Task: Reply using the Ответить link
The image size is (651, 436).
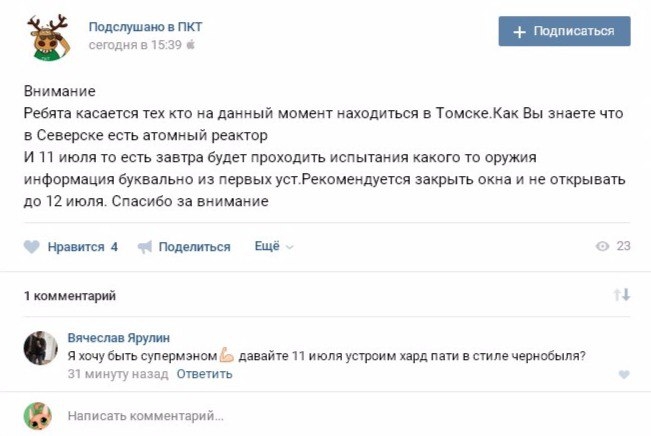Action: [204, 374]
